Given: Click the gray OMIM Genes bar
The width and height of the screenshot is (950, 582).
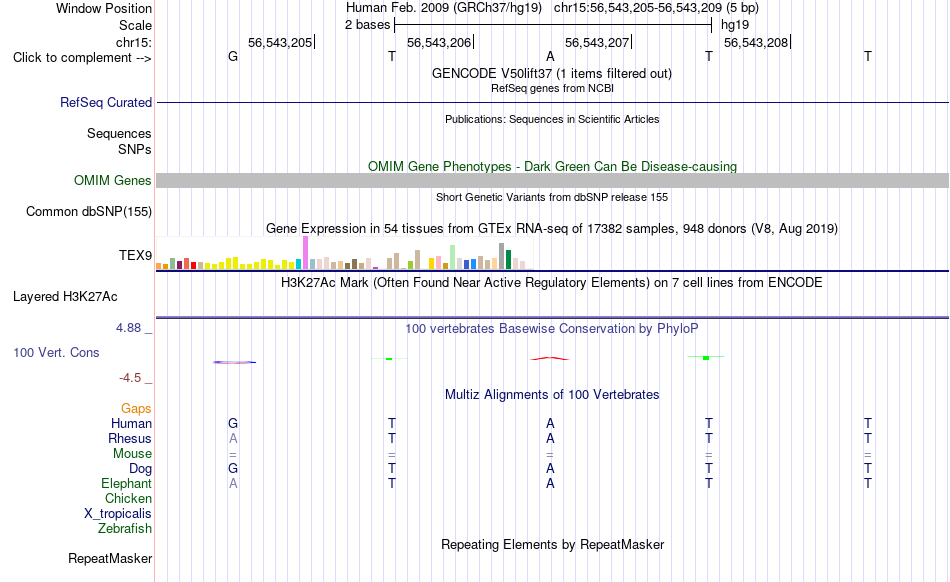Looking at the screenshot, I should point(552,180).
